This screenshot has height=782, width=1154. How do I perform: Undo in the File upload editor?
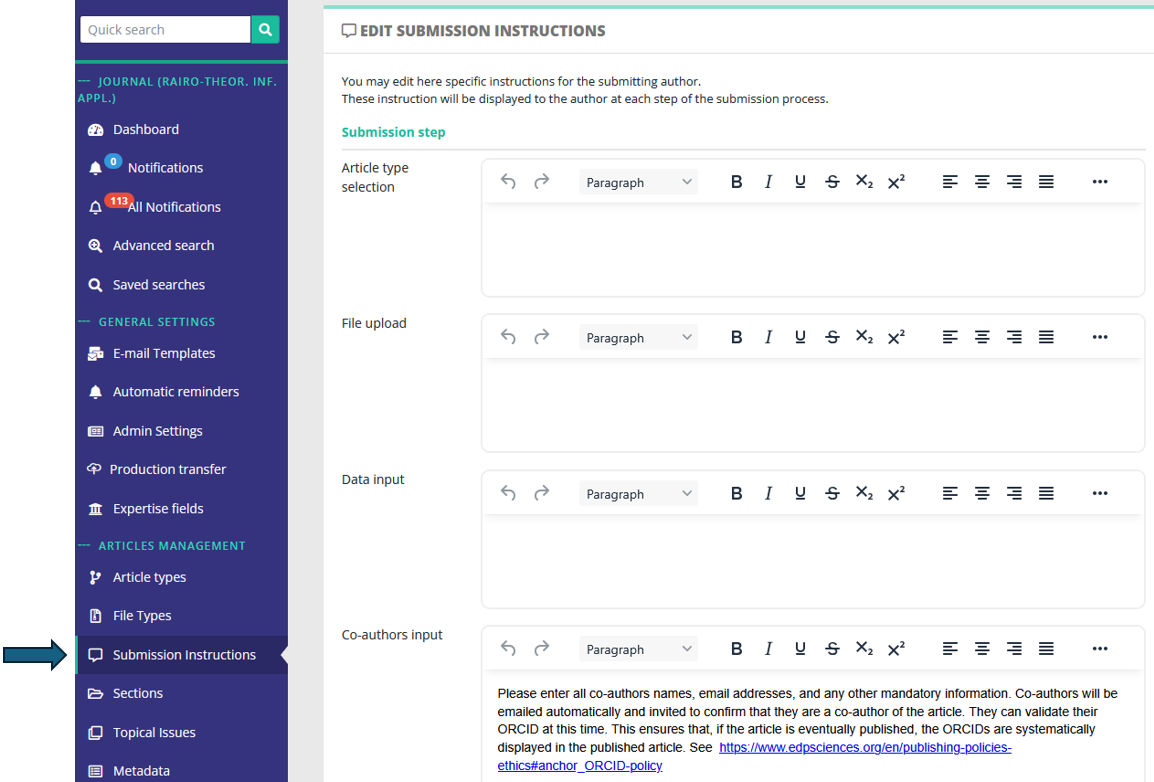click(508, 337)
